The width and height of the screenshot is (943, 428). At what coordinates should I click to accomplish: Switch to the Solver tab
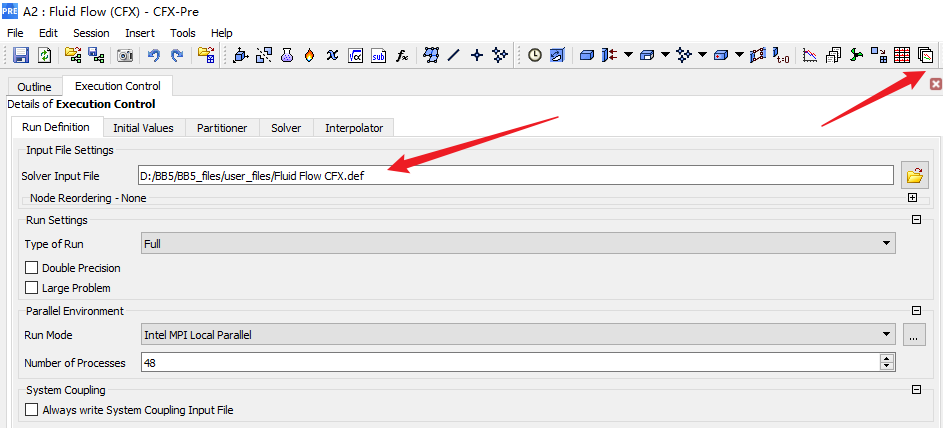[286, 128]
